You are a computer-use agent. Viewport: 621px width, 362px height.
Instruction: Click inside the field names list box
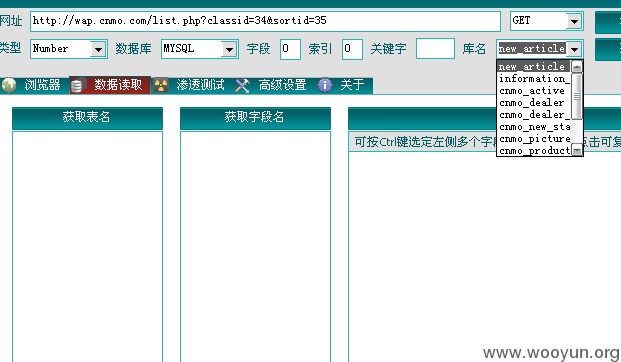[255, 247]
